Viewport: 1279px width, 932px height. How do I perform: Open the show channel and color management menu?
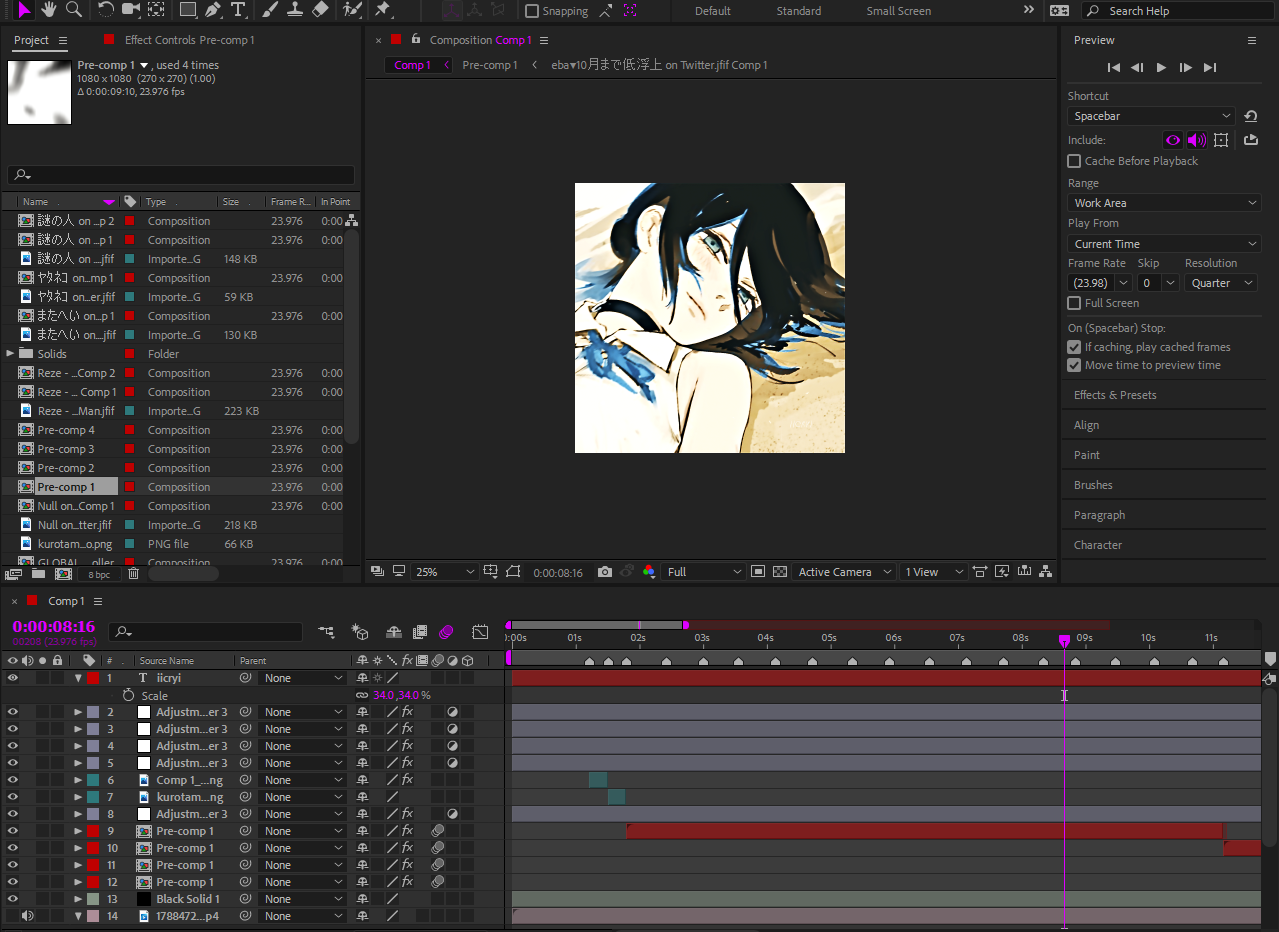(x=649, y=572)
